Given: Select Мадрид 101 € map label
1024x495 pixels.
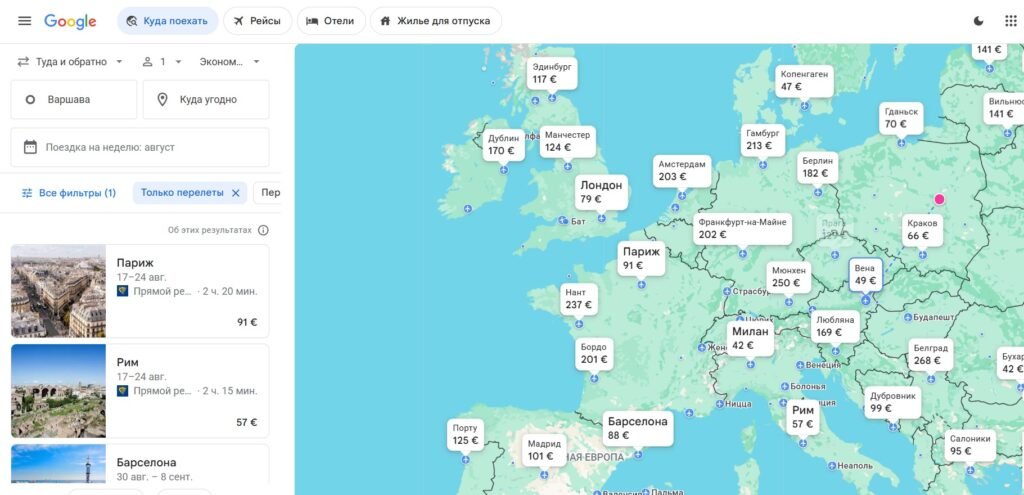Looking at the screenshot, I should point(544,450).
